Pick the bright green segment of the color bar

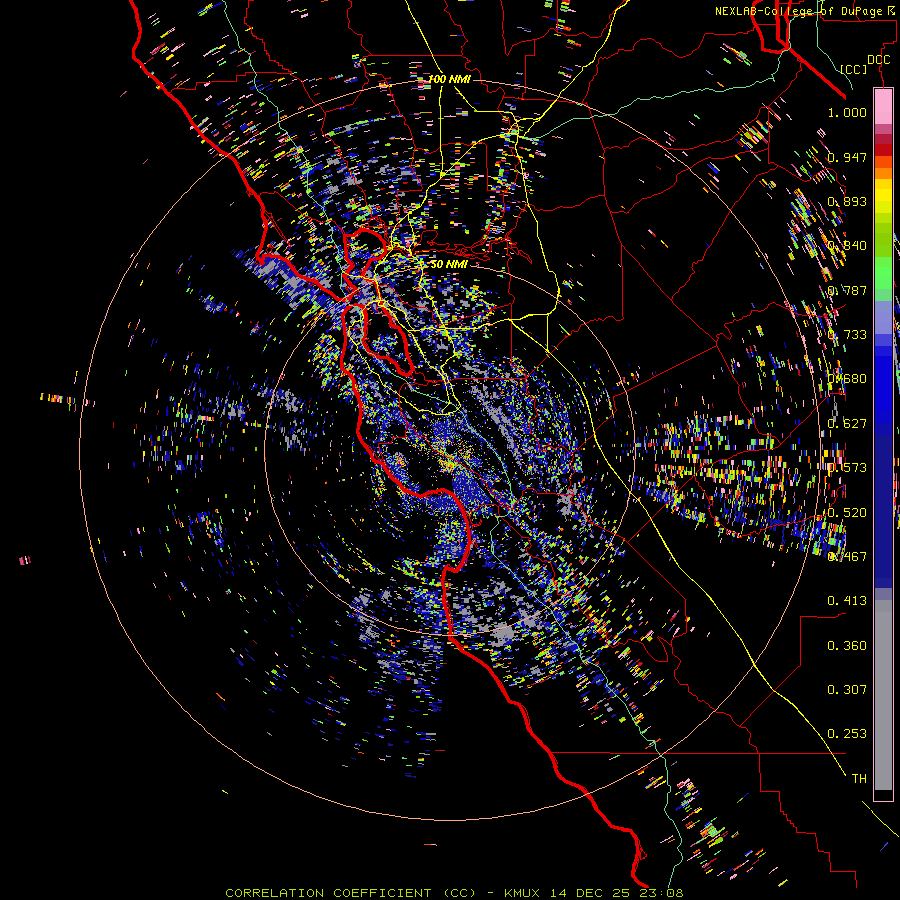(883, 273)
